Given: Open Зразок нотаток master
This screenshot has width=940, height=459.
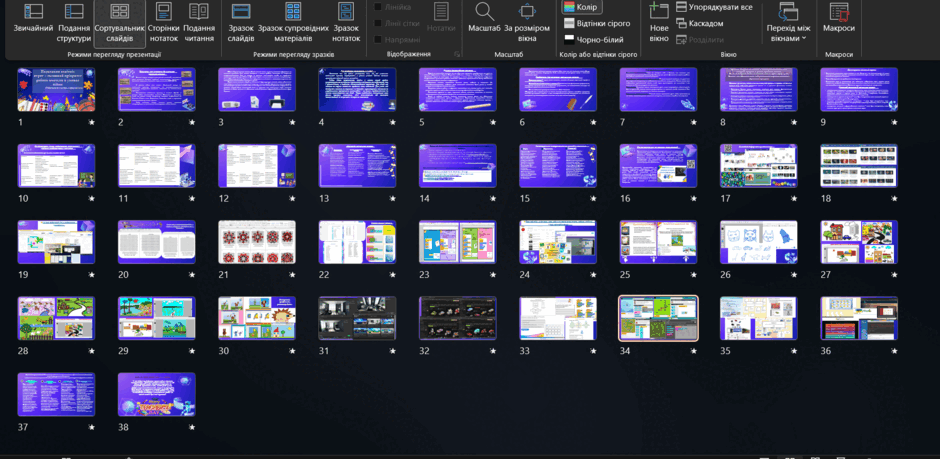Looking at the screenshot, I should (347, 22).
